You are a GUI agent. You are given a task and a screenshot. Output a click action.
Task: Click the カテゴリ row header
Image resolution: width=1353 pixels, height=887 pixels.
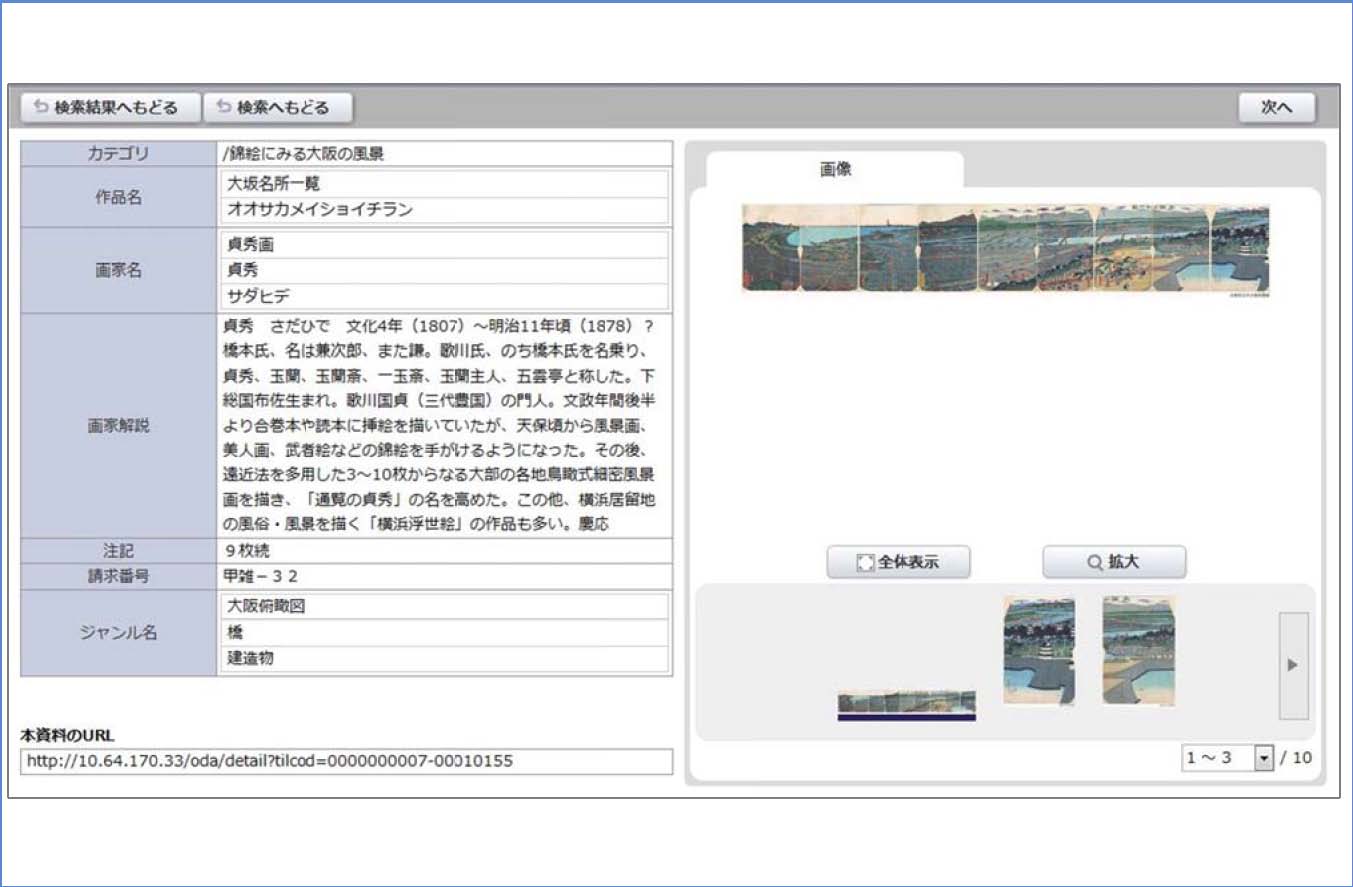(119, 154)
